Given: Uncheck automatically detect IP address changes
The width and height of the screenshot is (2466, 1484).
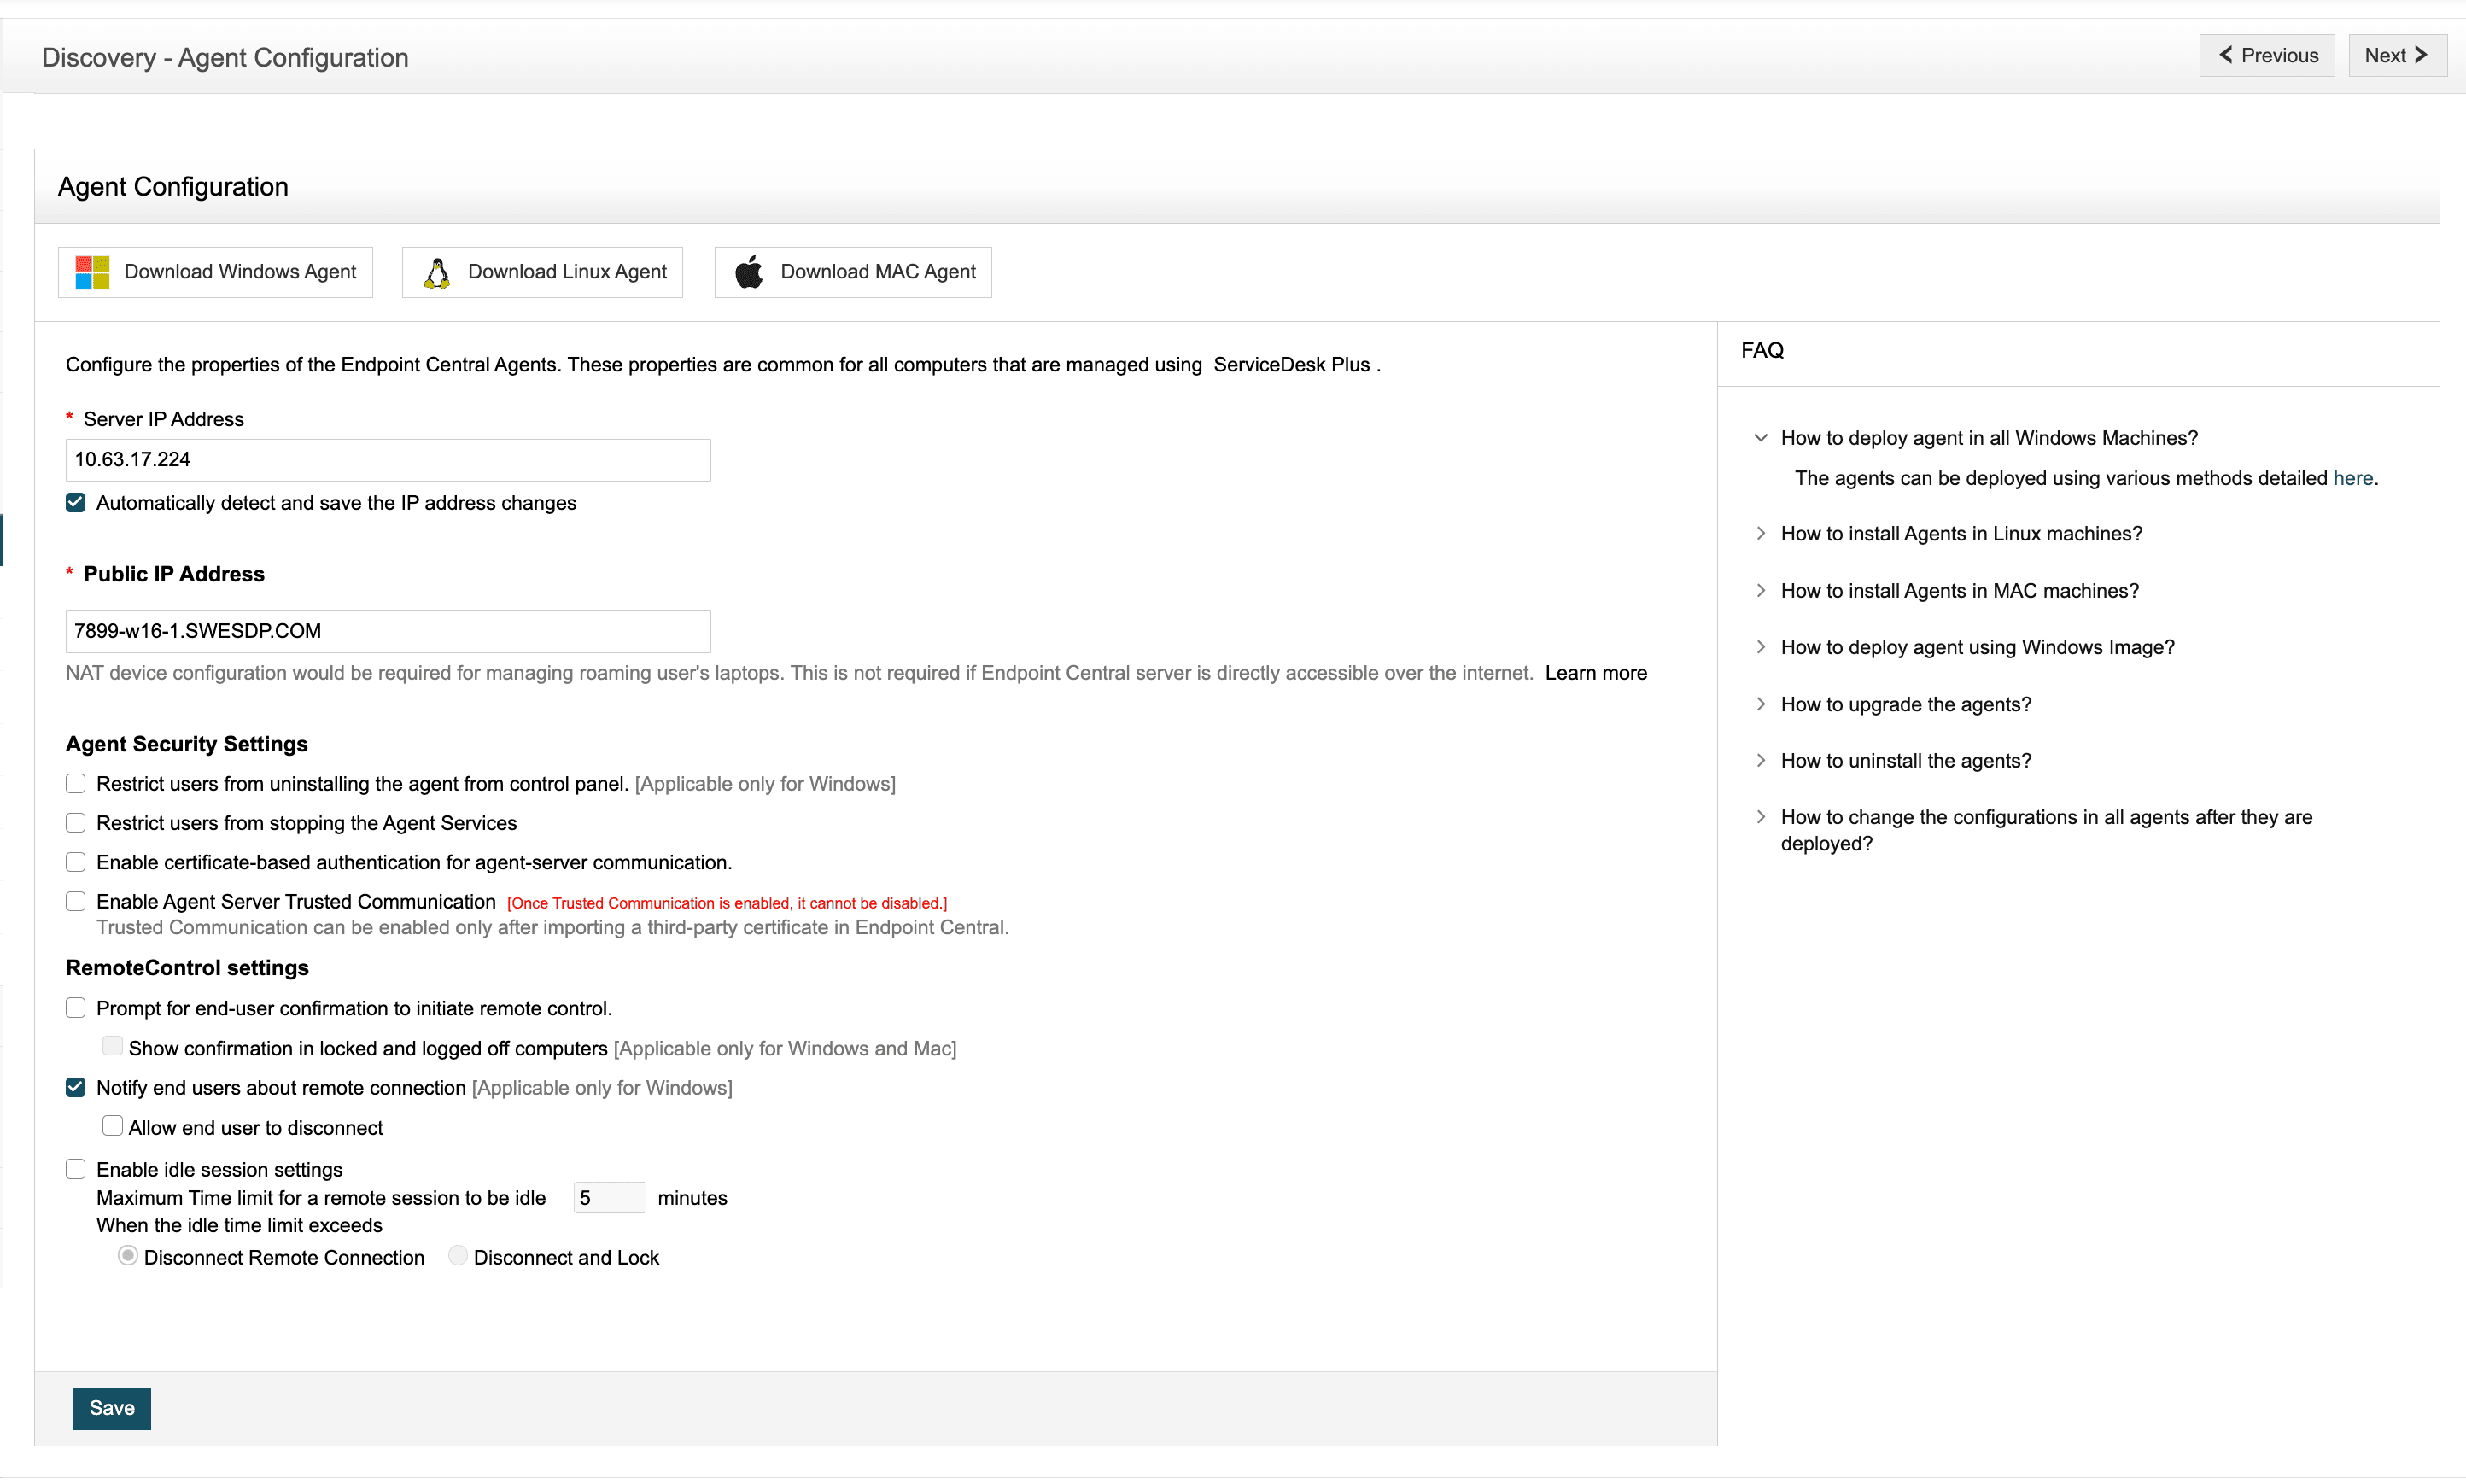Looking at the screenshot, I should pos(75,502).
